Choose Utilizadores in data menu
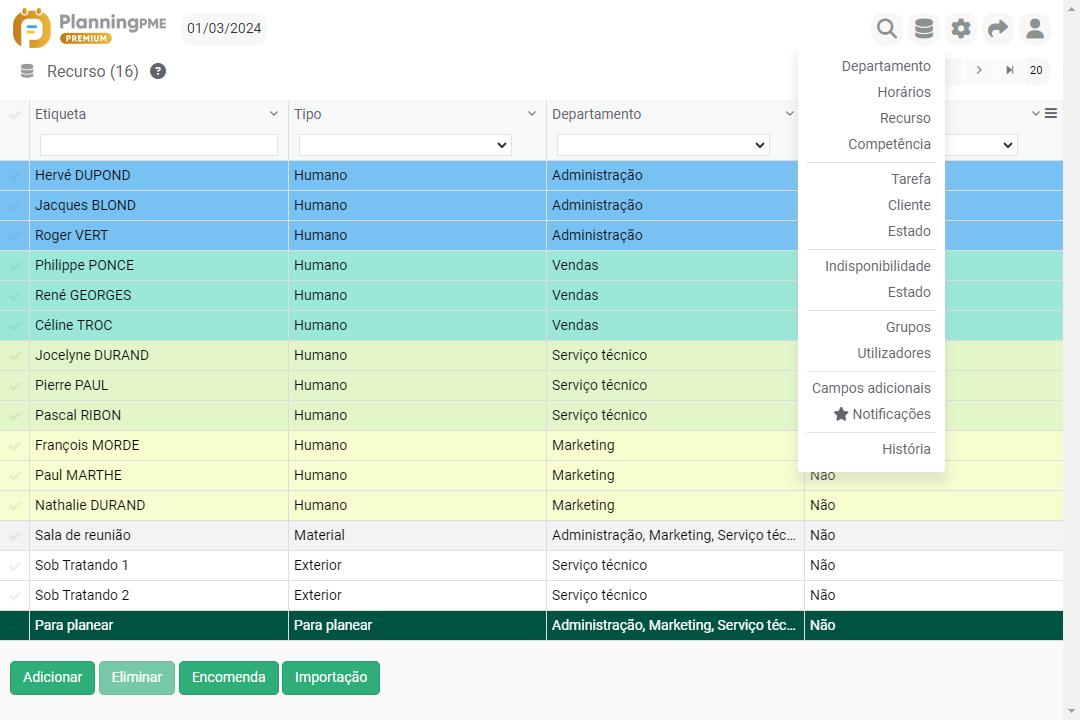The image size is (1080, 720). click(x=893, y=353)
